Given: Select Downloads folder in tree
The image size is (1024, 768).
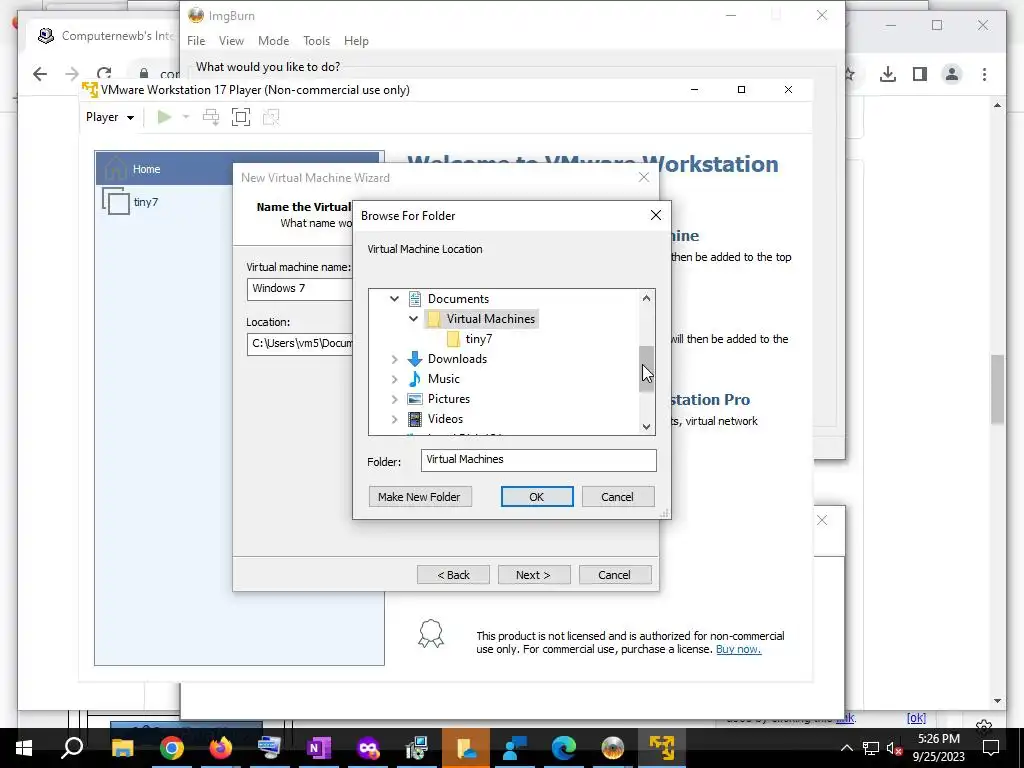Looking at the screenshot, I should [456, 359].
